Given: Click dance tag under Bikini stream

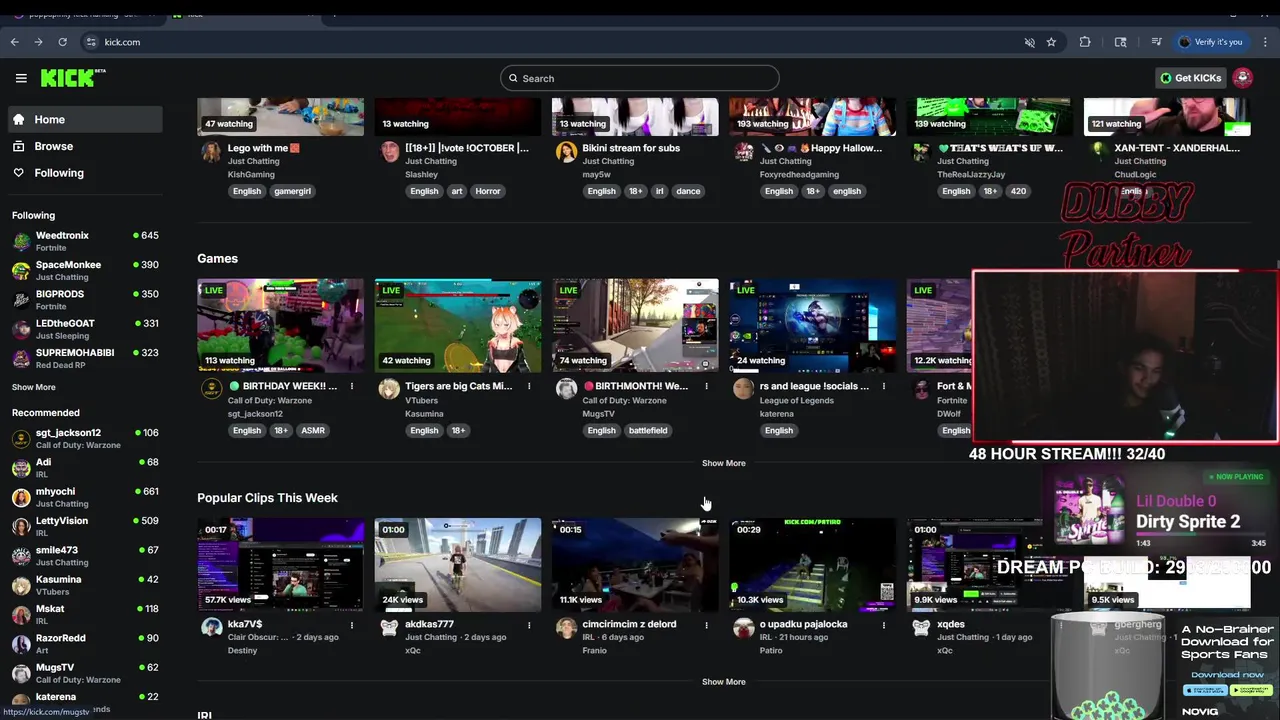Looking at the screenshot, I should tap(688, 191).
